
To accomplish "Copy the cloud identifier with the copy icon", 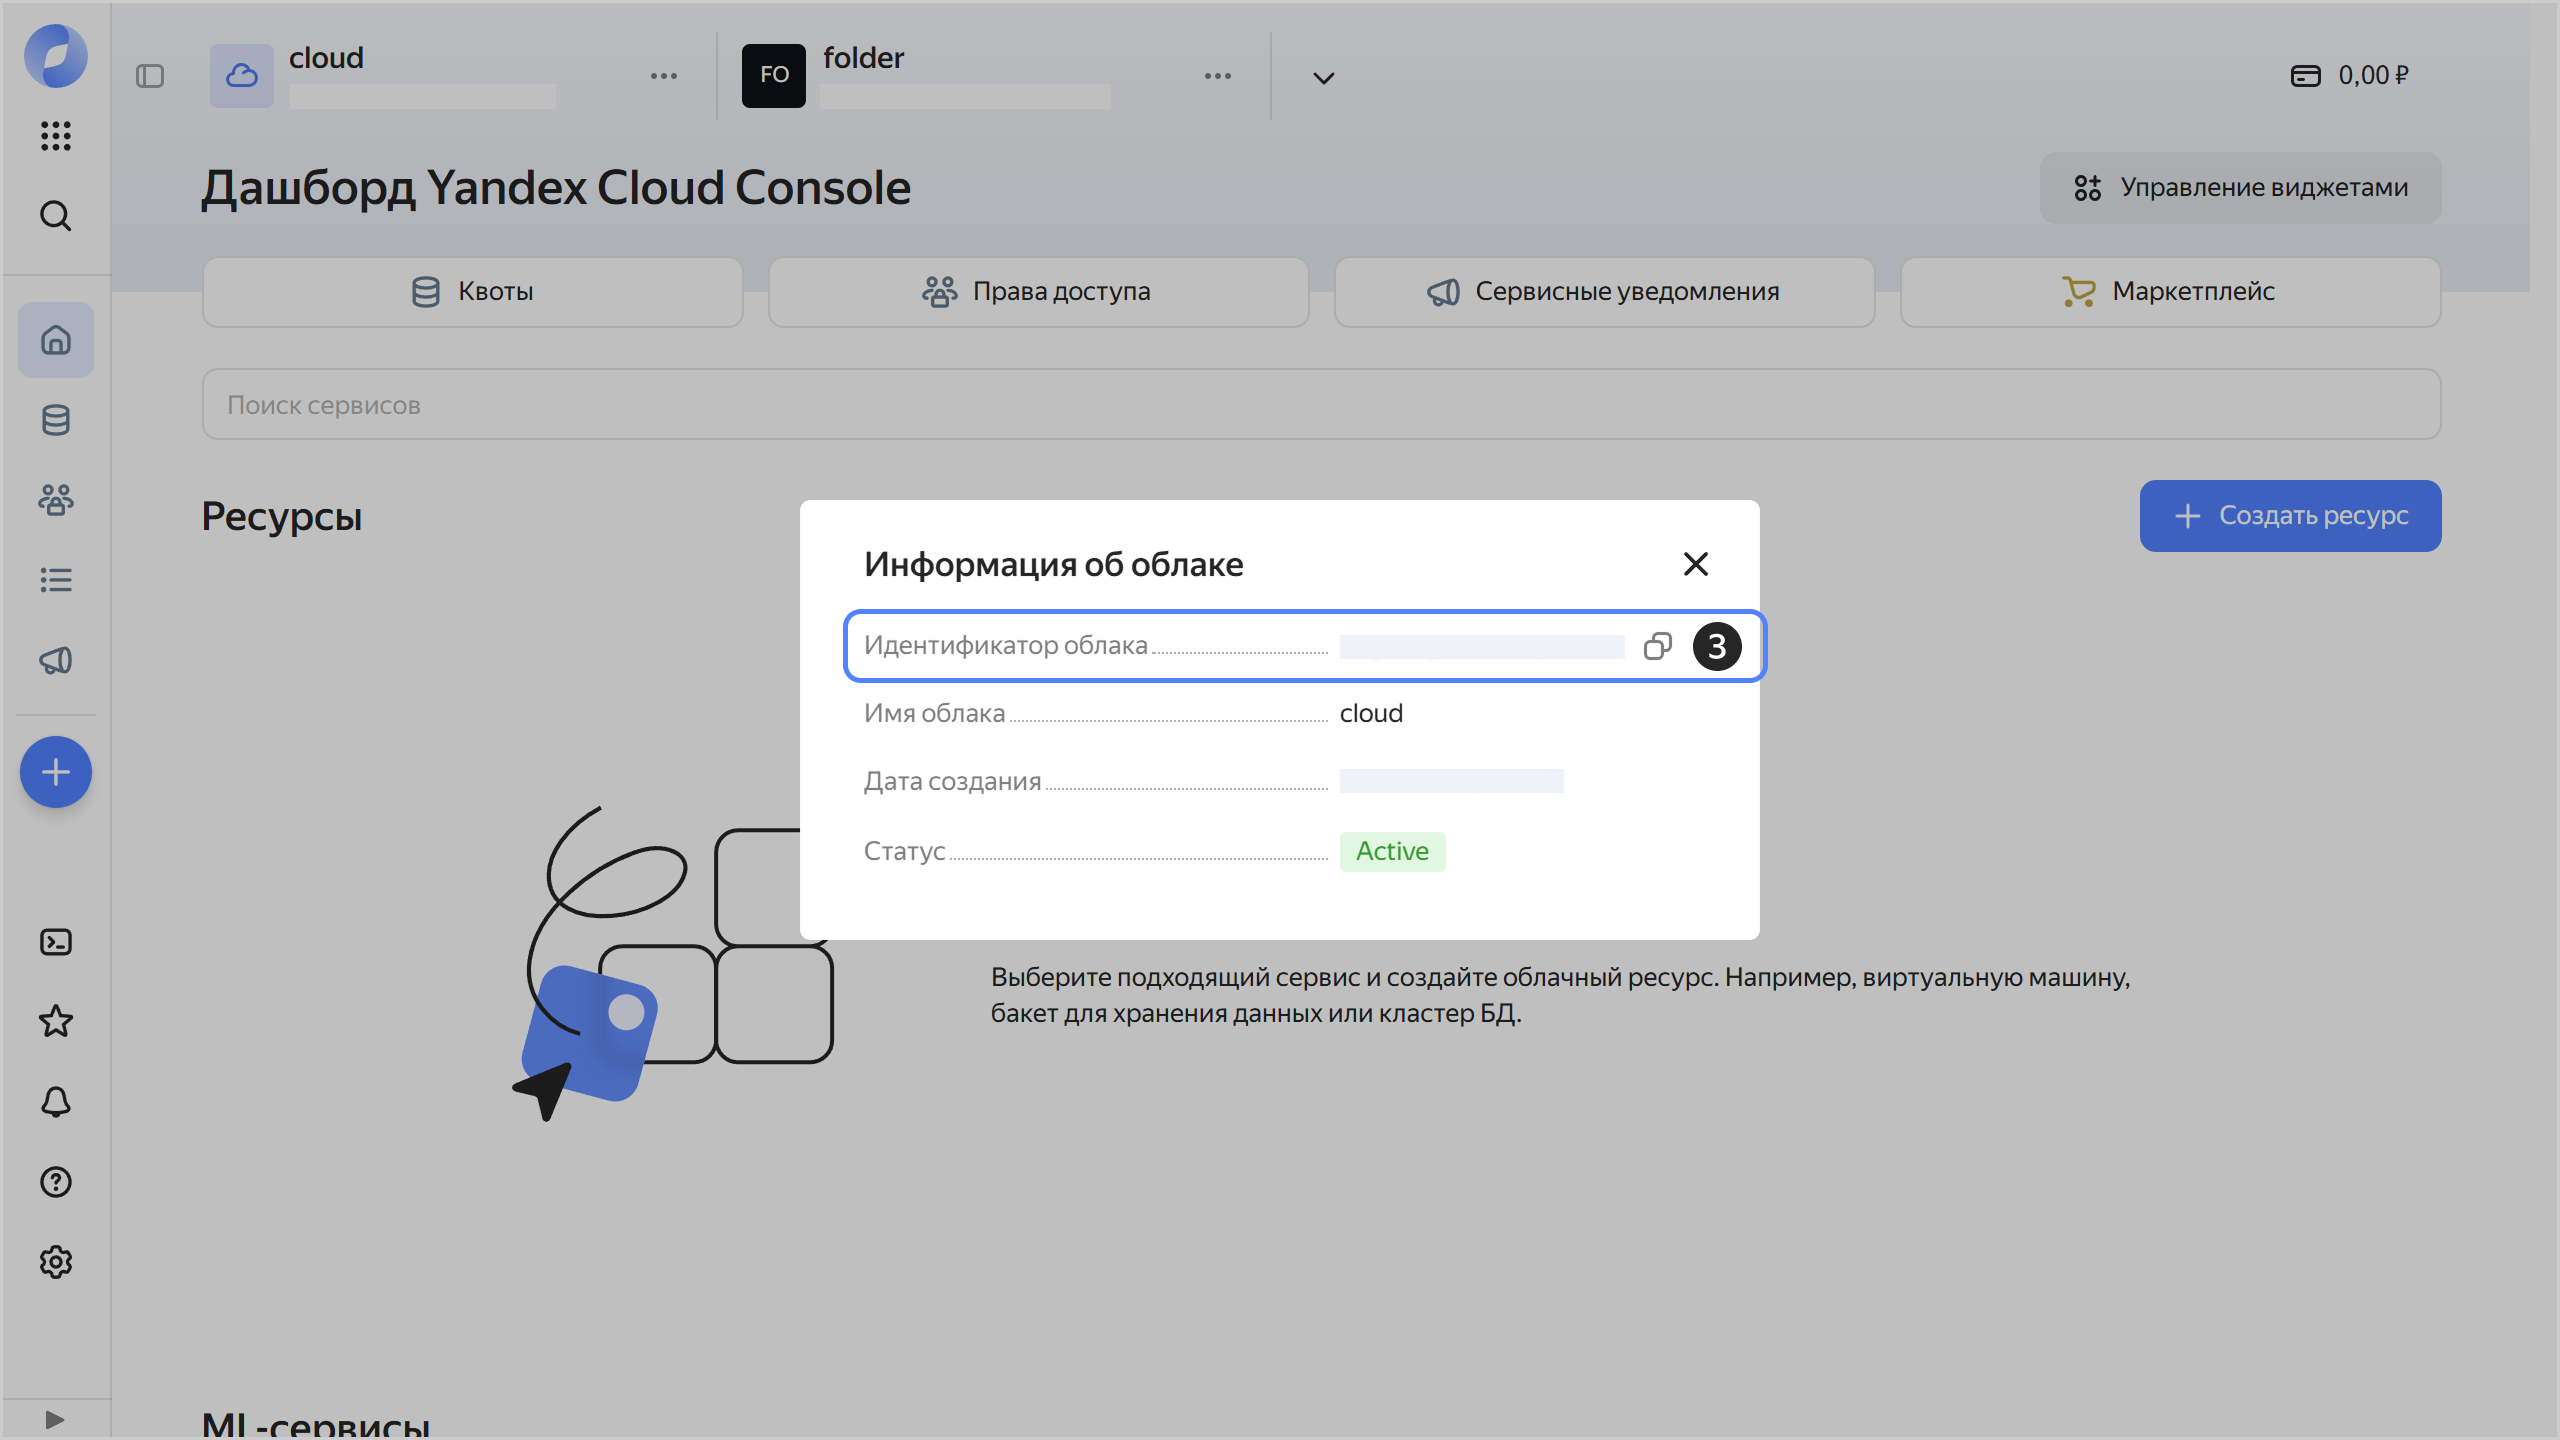I will (x=1658, y=645).
